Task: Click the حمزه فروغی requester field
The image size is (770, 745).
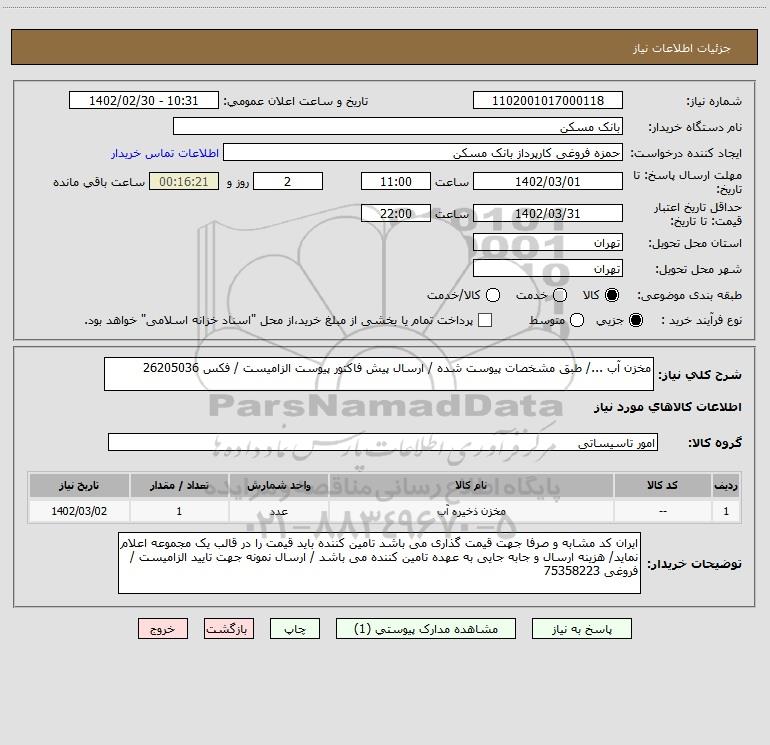Action: pyautogui.click(x=423, y=152)
